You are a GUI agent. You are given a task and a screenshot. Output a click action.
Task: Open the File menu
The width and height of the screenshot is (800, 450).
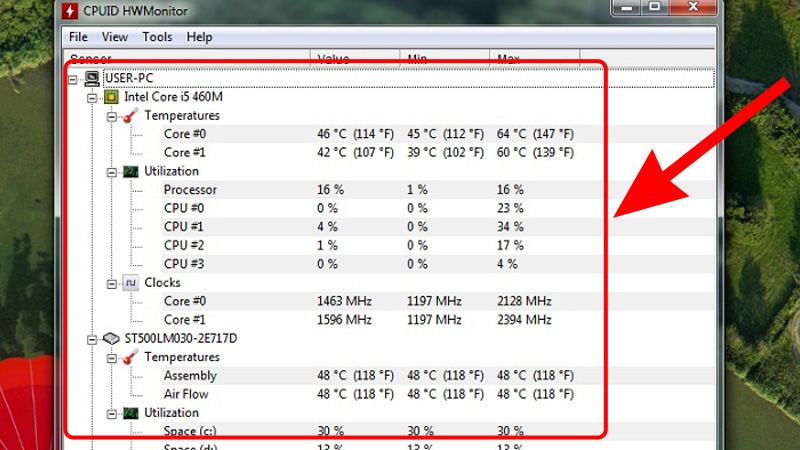coord(78,37)
